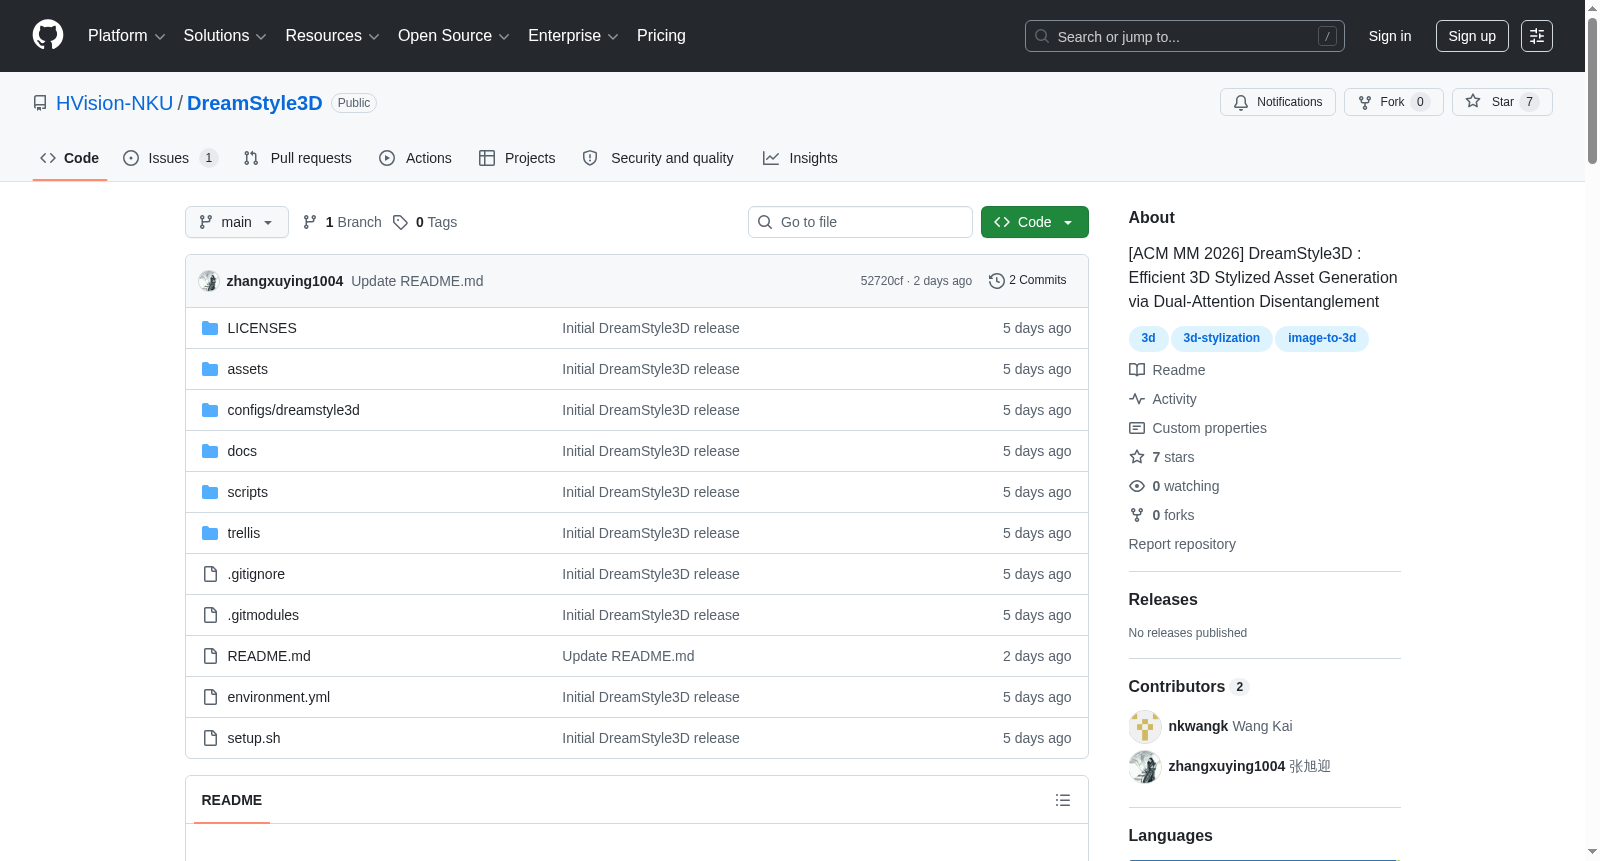Expand the Open Source menu

[454, 36]
